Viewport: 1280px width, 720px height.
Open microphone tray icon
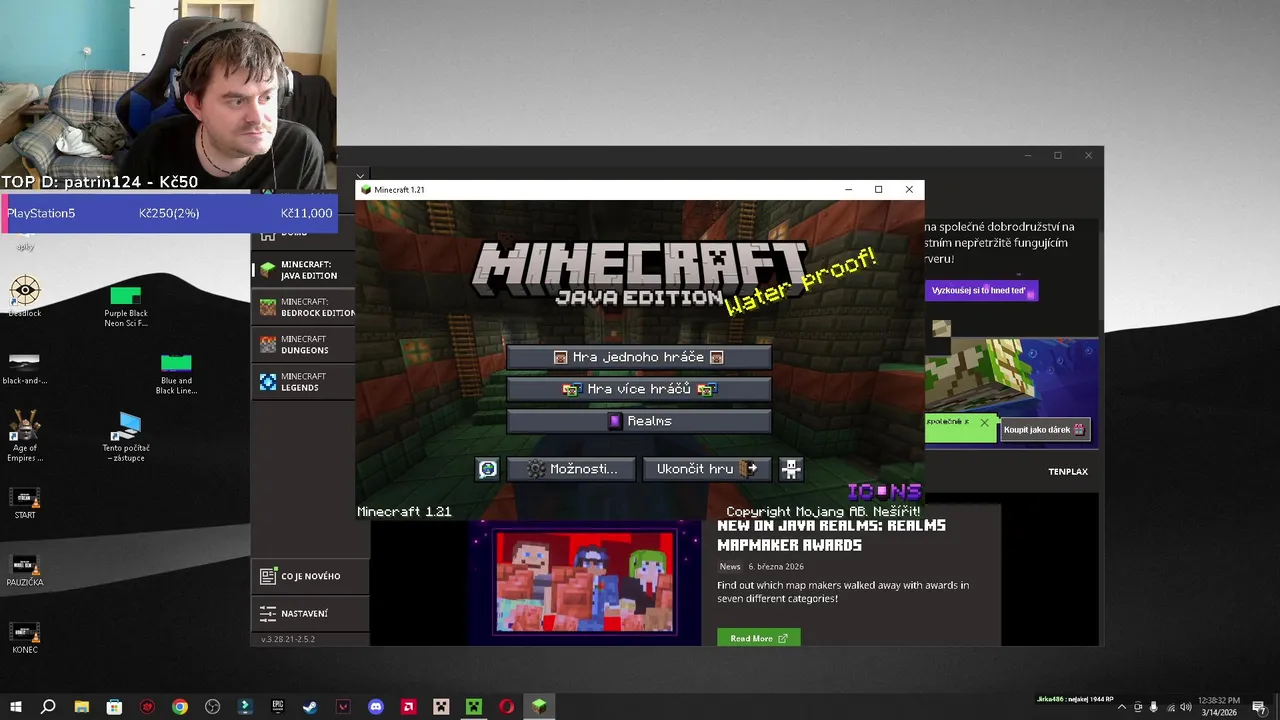1154,707
